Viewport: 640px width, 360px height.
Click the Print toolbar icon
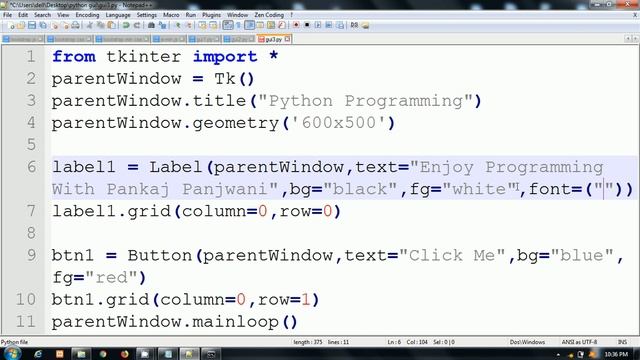tap(76, 25)
